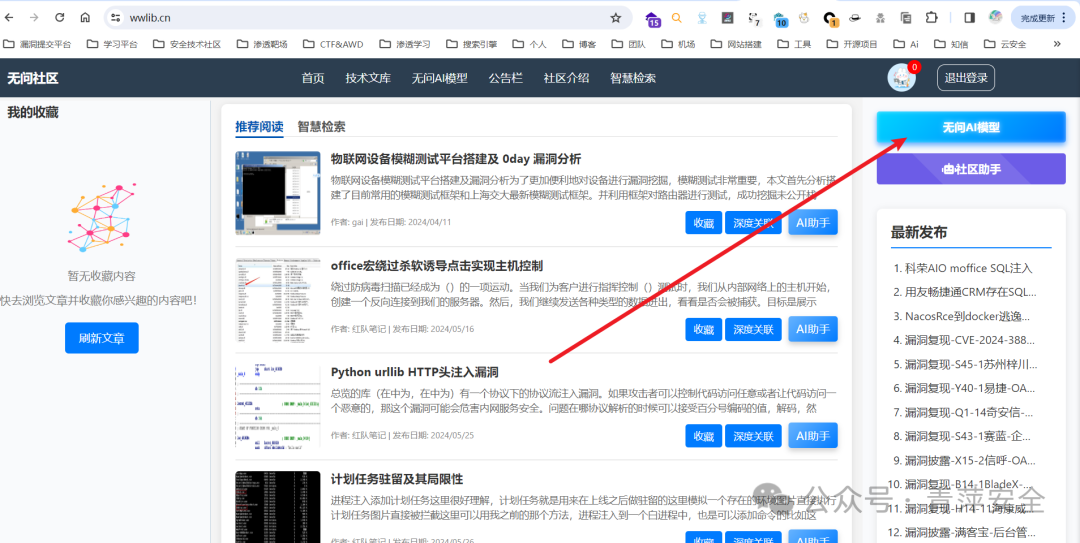Open thumbnail of 物联网设备模糊测试 article
Image resolution: width=1080 pixels, height=543 pixels.
(x=278, y=193)
